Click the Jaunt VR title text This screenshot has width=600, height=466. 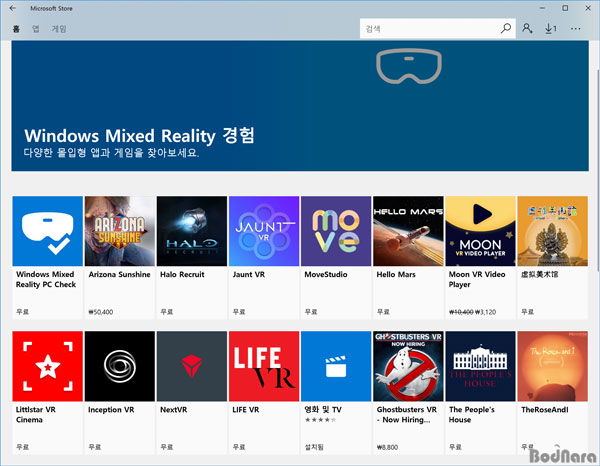click(x=249, y=274)
